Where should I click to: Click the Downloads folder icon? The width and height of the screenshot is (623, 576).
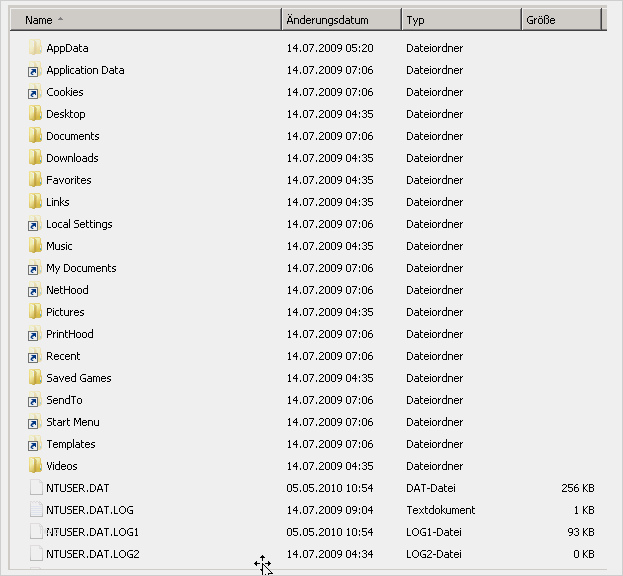click(35, 158)
